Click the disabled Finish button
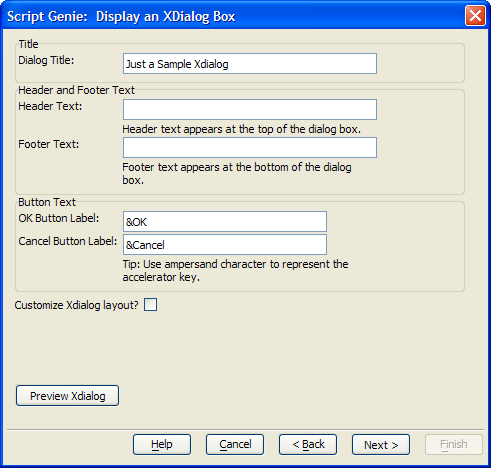491x468 pixels. pyautogui.click(x=454, y=445)
